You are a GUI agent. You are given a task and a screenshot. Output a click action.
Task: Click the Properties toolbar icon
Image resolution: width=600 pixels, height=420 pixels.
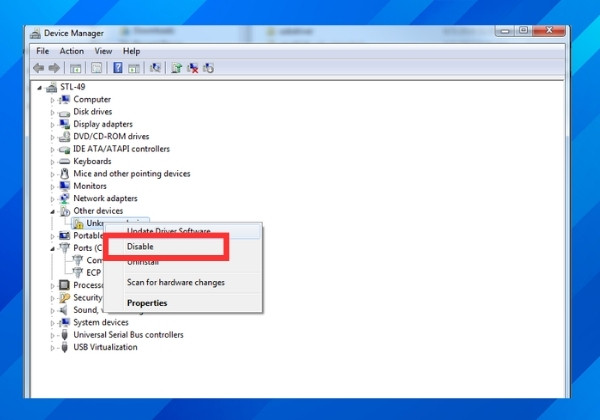[x=96, y=68]
